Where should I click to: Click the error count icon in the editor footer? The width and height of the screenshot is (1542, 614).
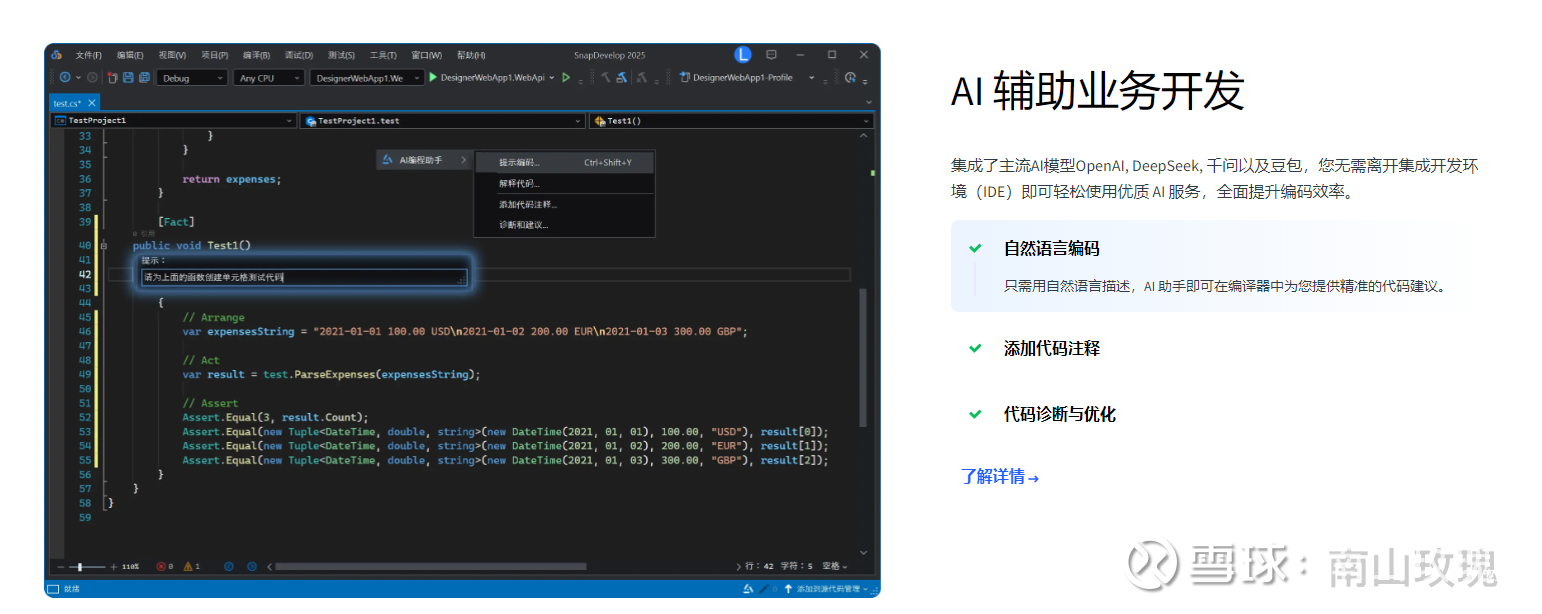161,566
